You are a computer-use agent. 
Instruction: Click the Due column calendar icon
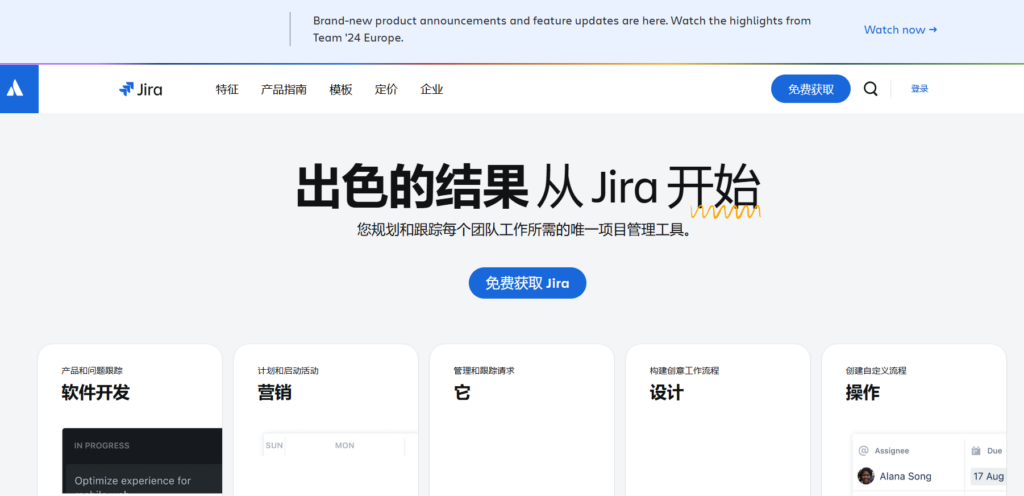coord(977,451)
